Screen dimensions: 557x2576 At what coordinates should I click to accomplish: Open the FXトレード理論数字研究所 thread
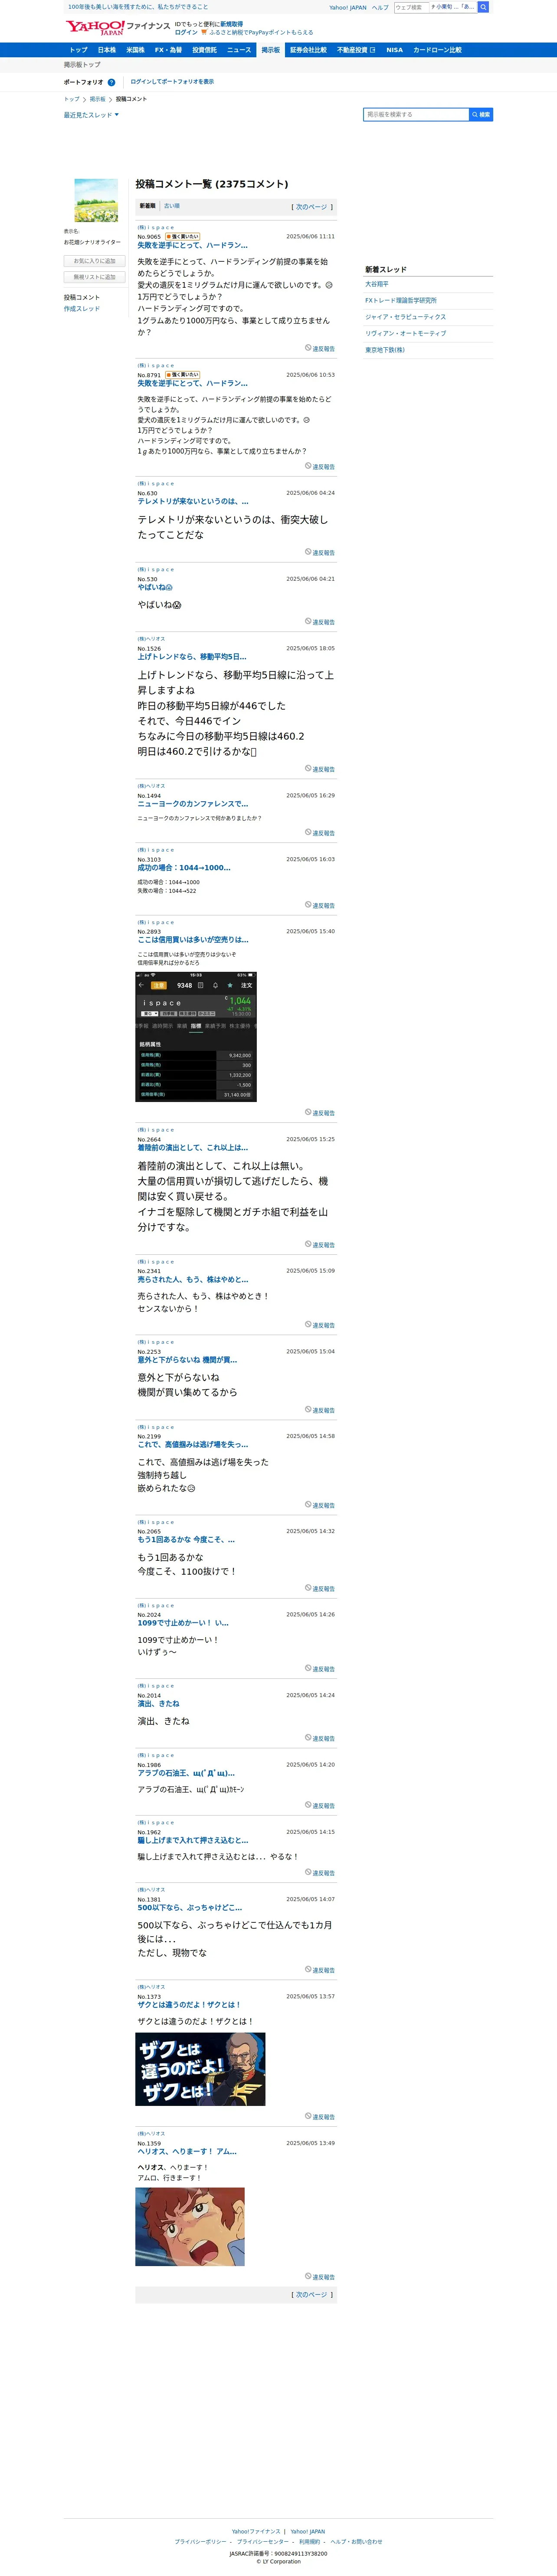click(x=401, y=300)
